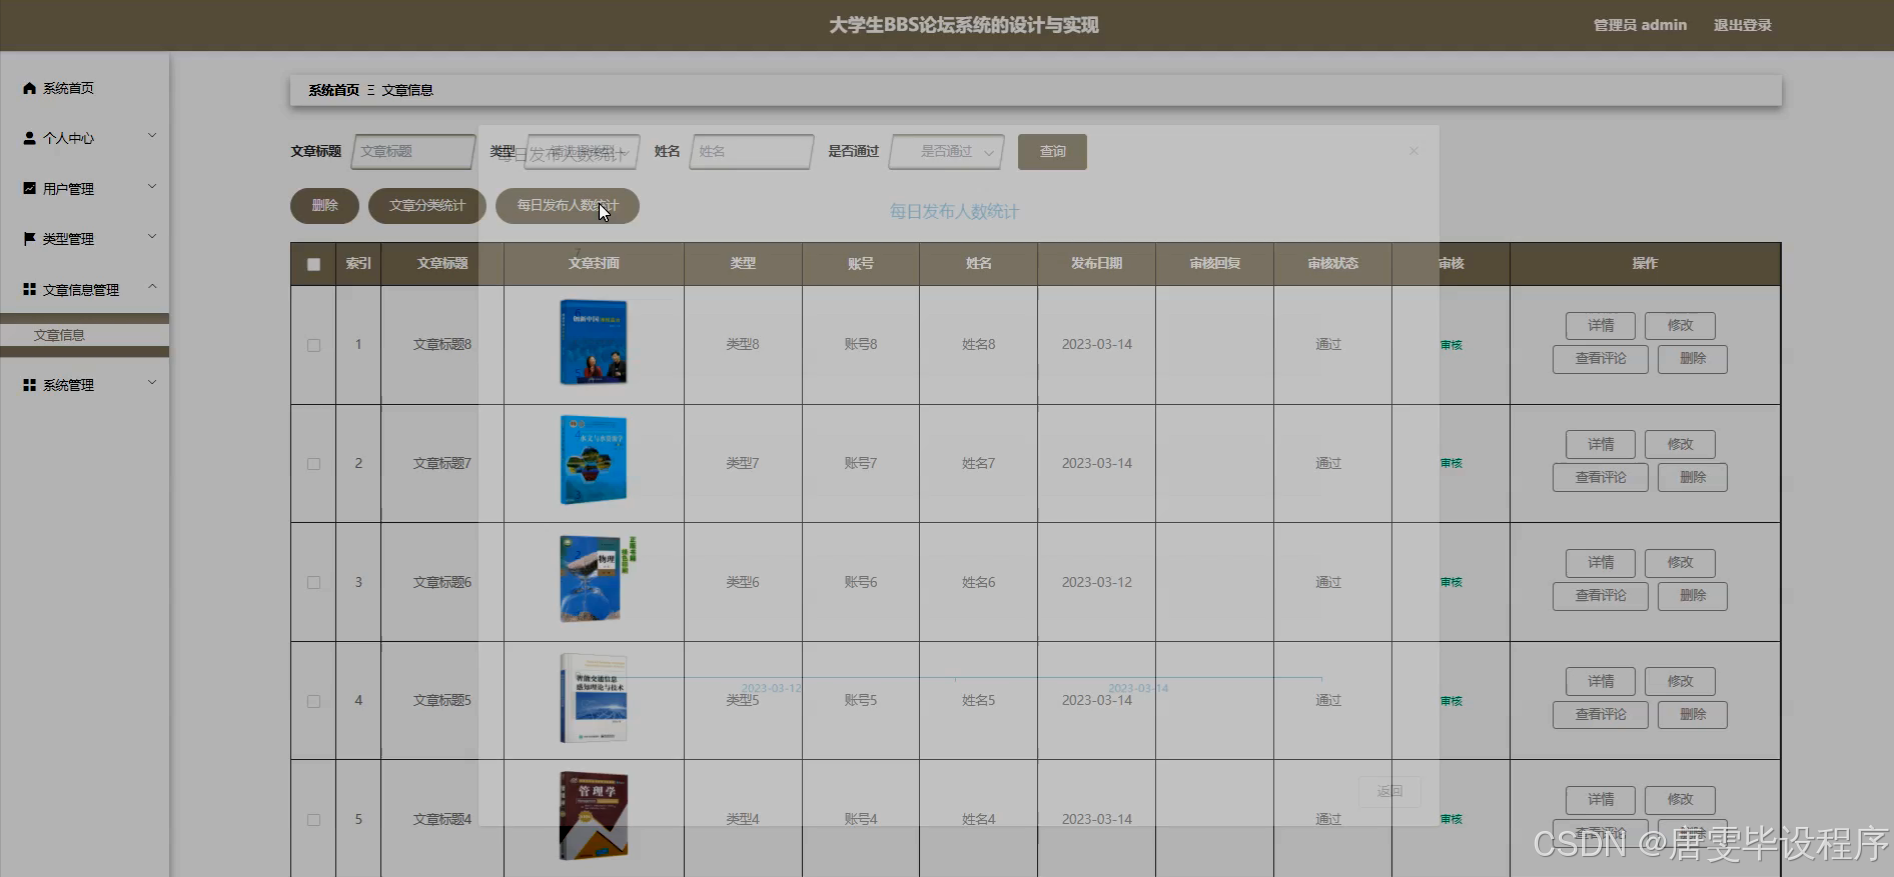
Task: Check the row 4 checkbox for 文章标题5
Action: (x=314, y=701)
